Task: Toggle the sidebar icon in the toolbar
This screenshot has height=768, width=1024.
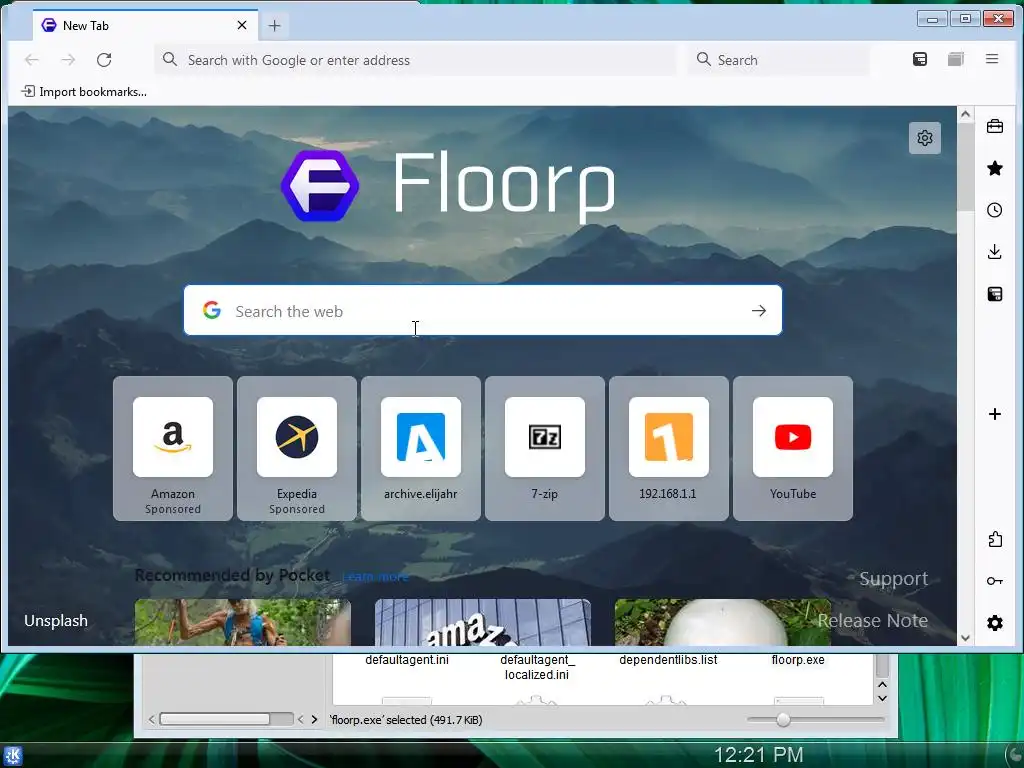Action: pos(920,59)
